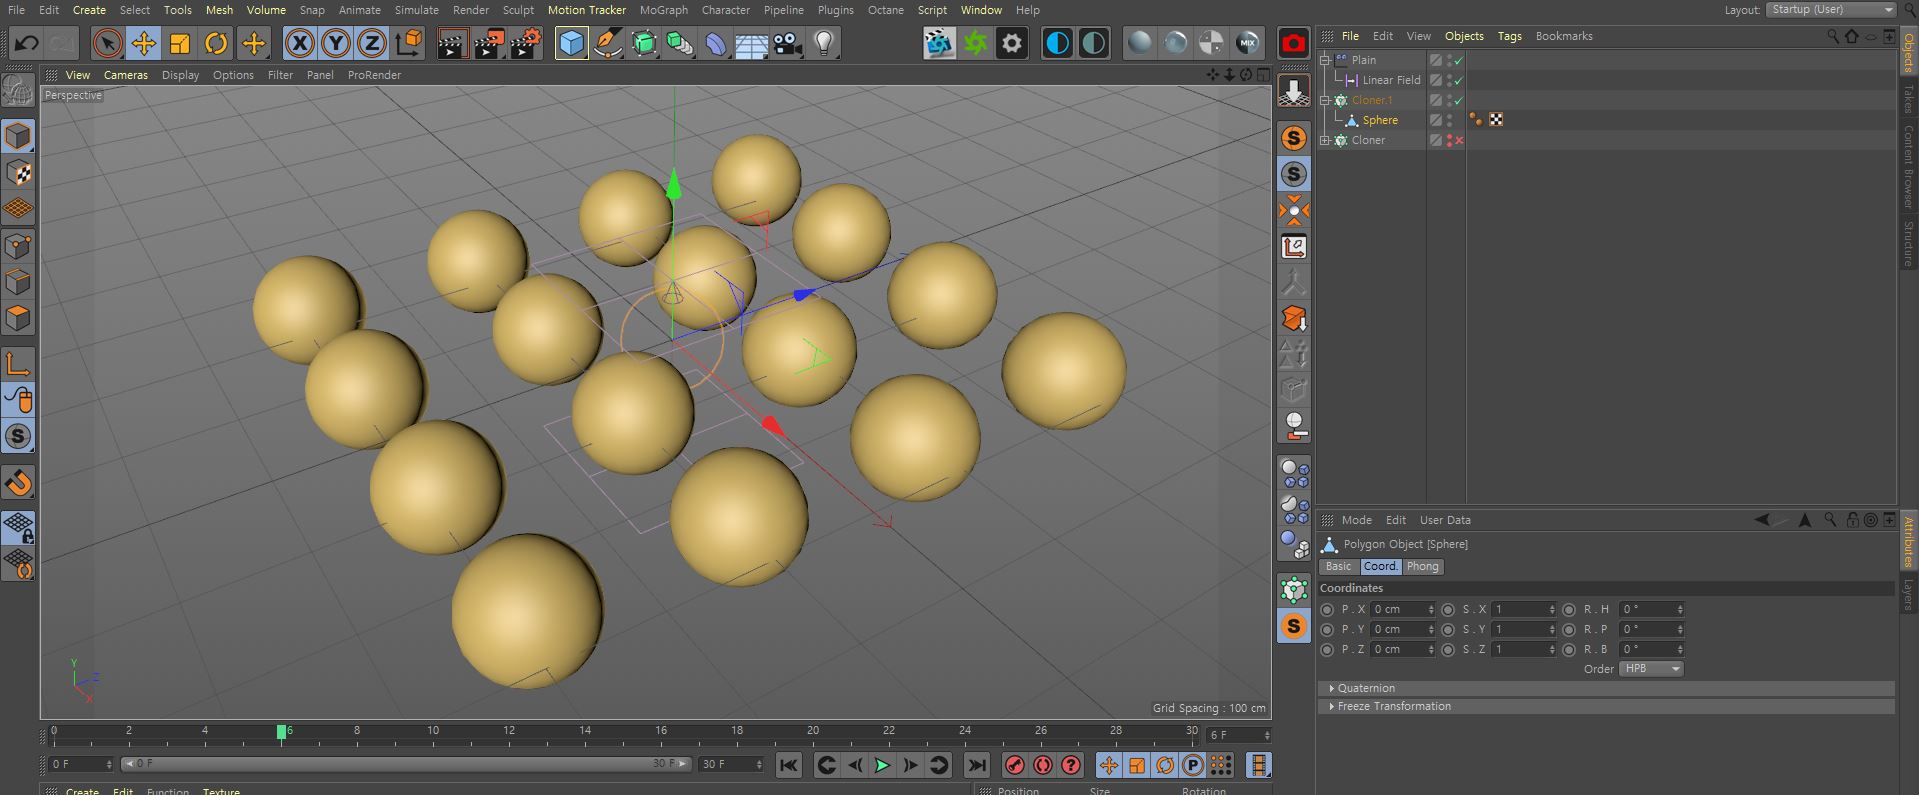
Task: Activate the Rotate tool
Action: (216, 43)
